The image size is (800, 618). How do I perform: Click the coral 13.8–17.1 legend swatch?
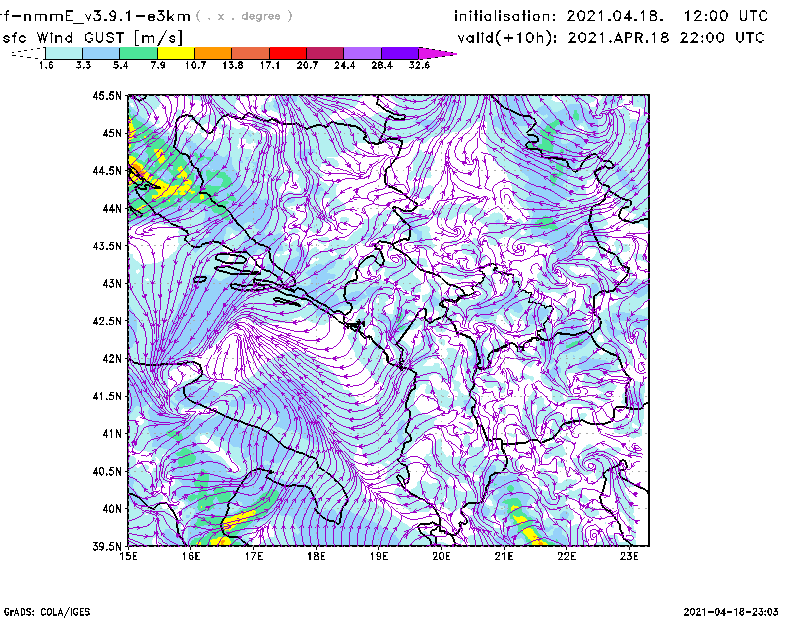[x=251, y=53]
